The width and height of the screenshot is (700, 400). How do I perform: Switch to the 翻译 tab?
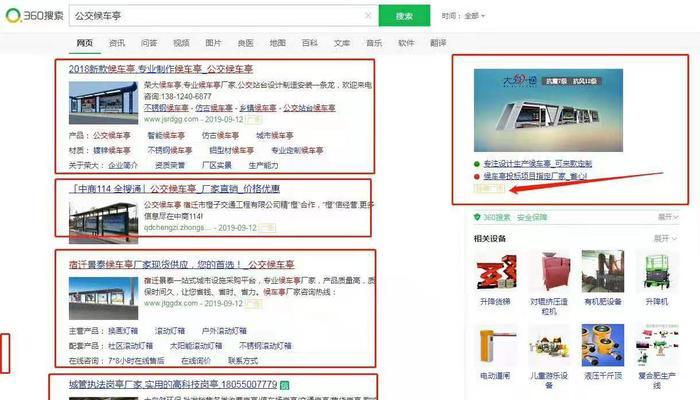pos(438,43)
